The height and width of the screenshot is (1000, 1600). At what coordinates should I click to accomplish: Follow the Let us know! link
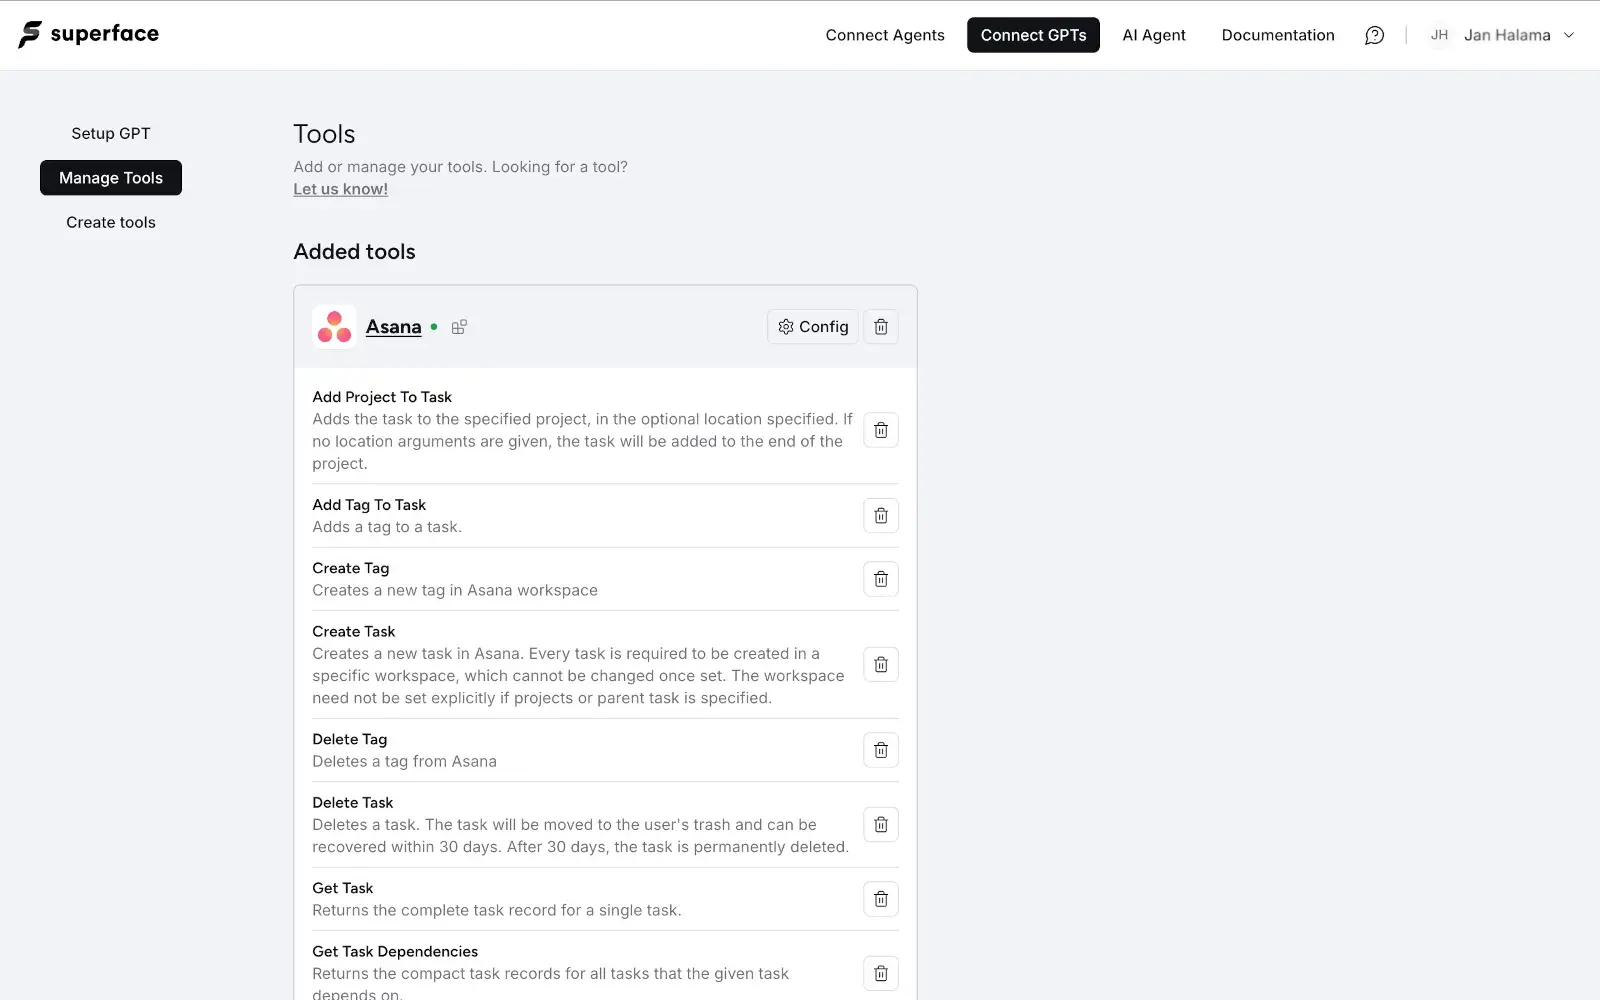click(x=340, y=189)
